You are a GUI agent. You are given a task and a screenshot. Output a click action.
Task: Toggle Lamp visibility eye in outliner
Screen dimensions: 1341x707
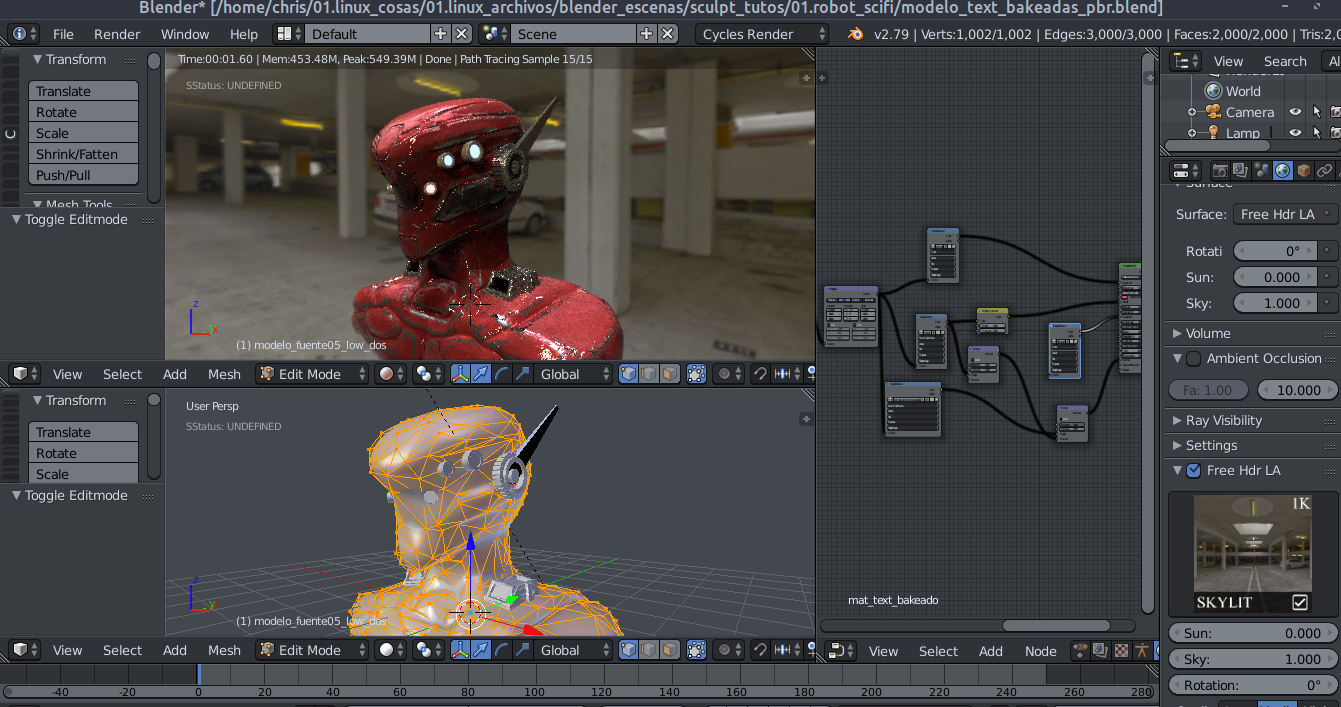click(x=1295, y=132)
